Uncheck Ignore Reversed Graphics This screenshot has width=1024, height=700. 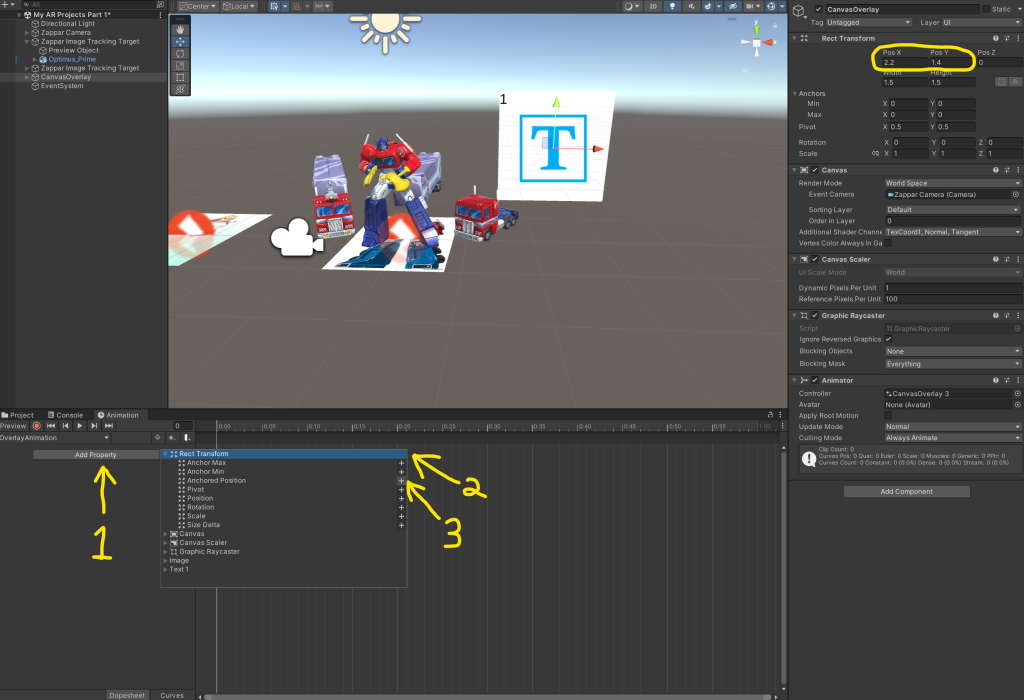click(889, 340)
